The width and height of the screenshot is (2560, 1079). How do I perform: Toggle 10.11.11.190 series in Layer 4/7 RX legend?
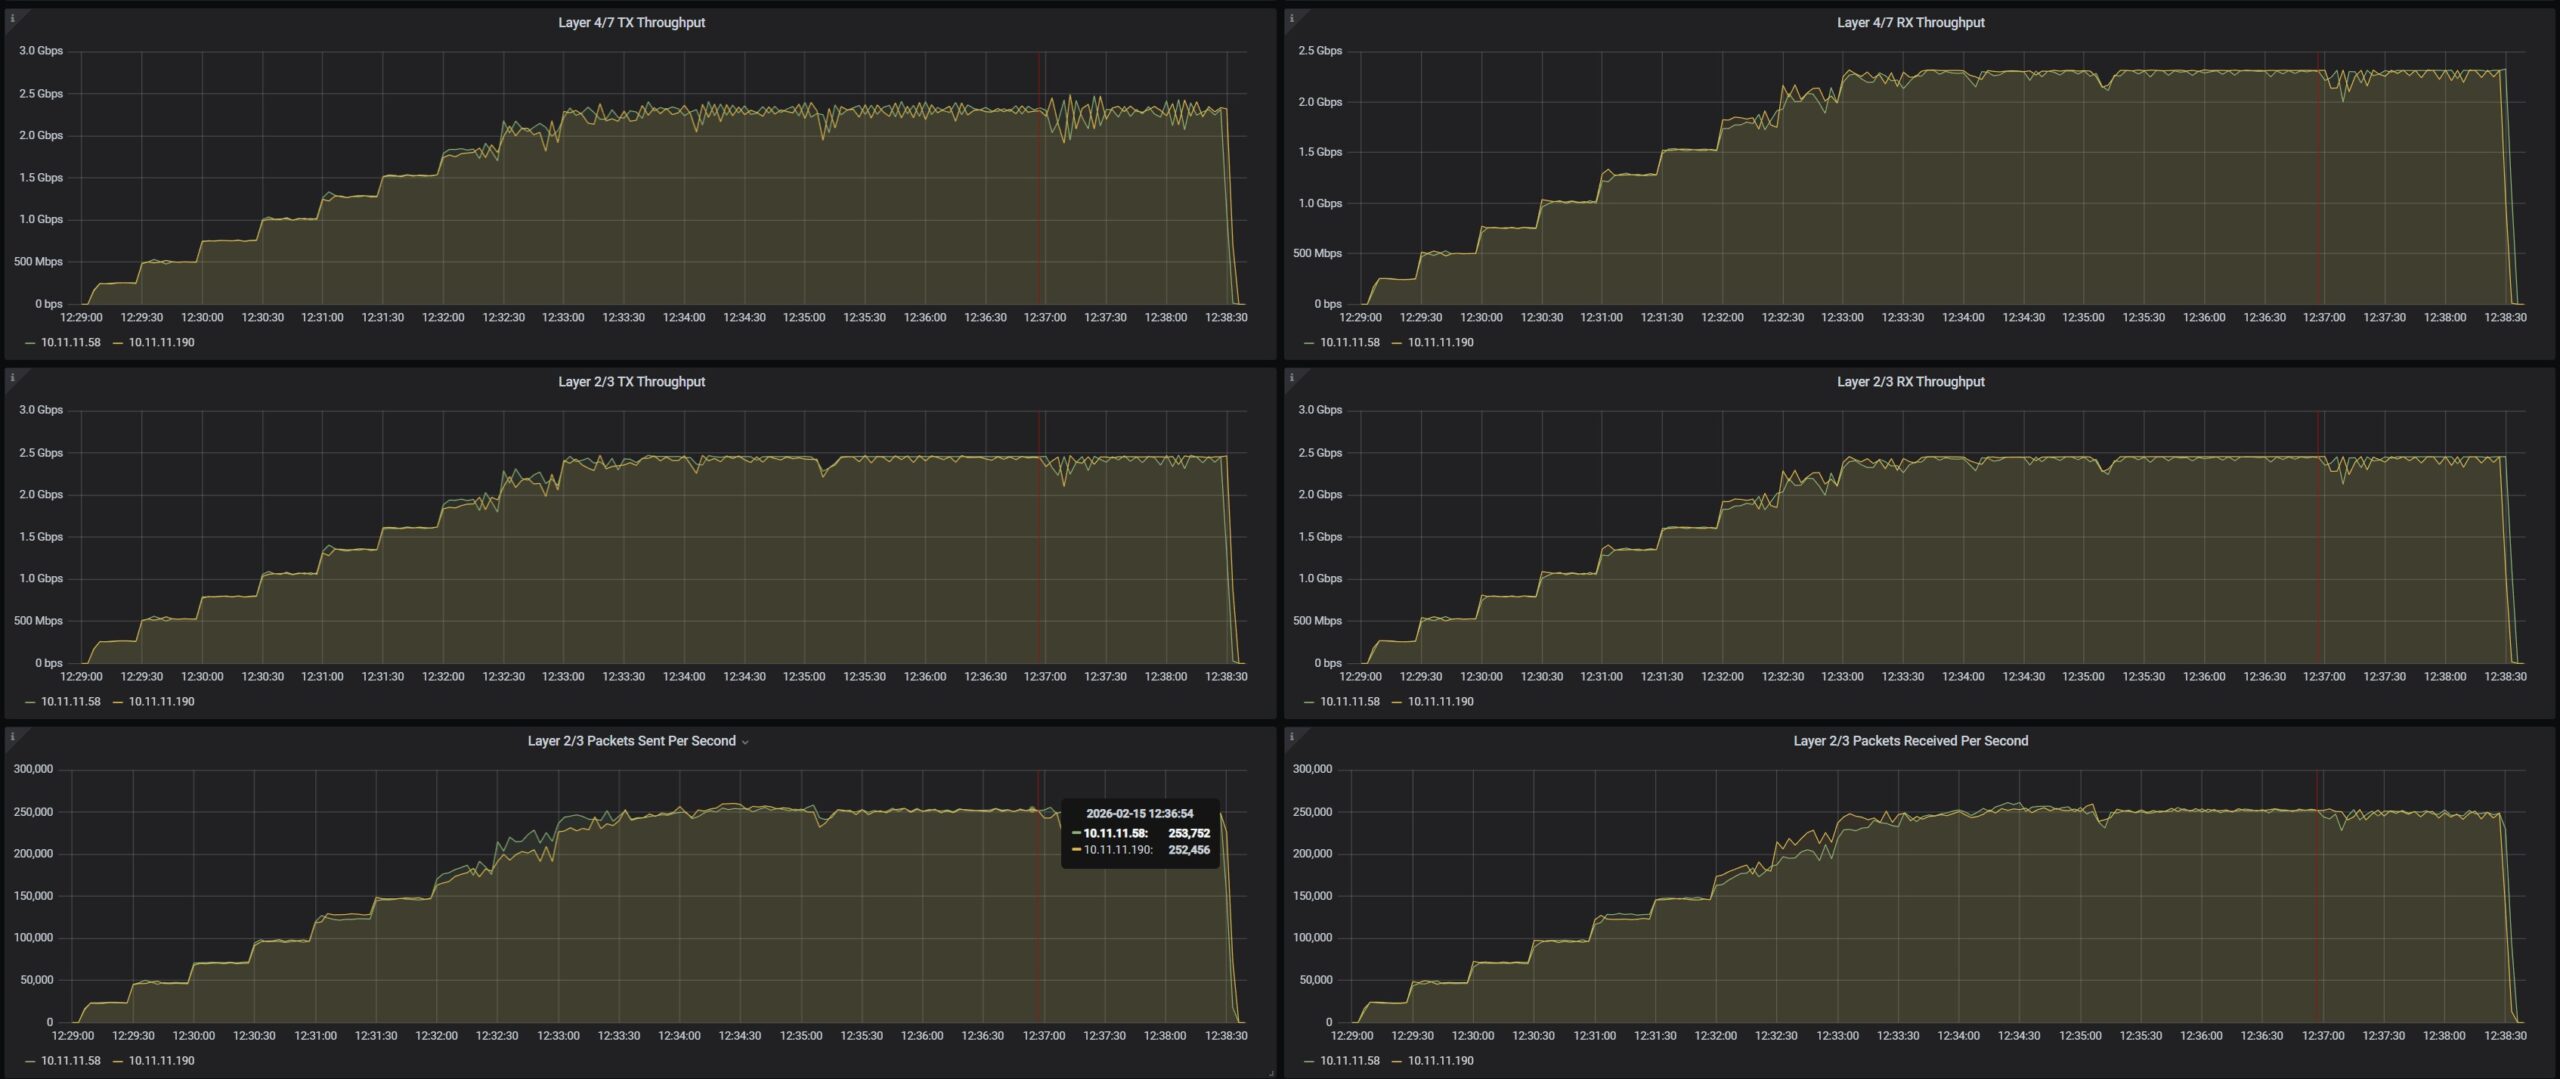click(x=1440, y=342)
